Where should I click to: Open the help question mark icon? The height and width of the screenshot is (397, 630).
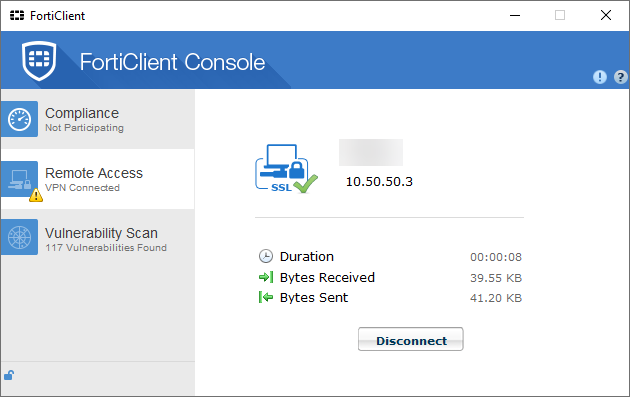(621, 77)
